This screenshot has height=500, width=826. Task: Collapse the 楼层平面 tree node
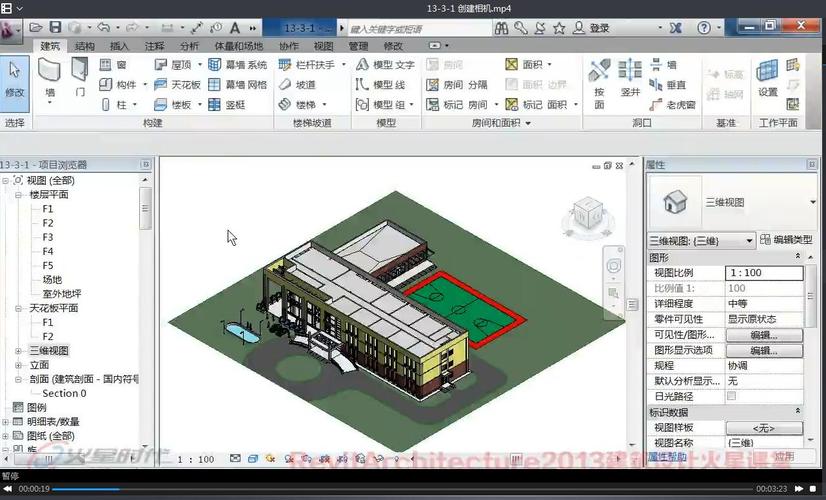coord(19,195)
